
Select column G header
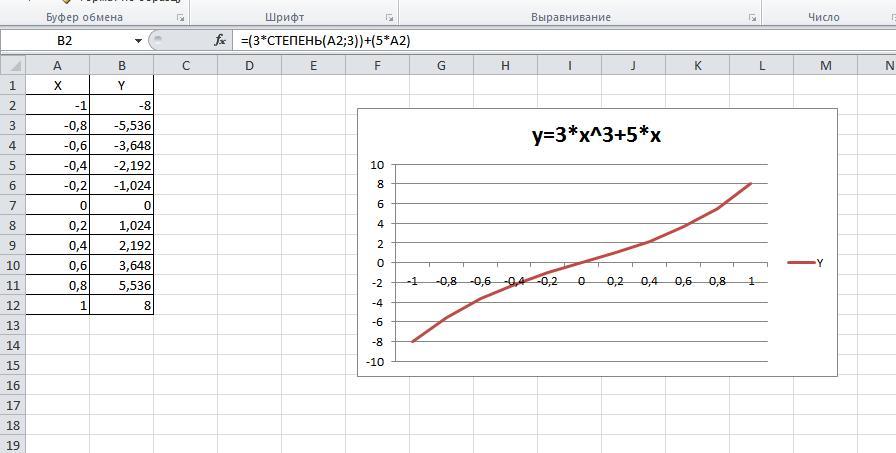coord(441,66)
